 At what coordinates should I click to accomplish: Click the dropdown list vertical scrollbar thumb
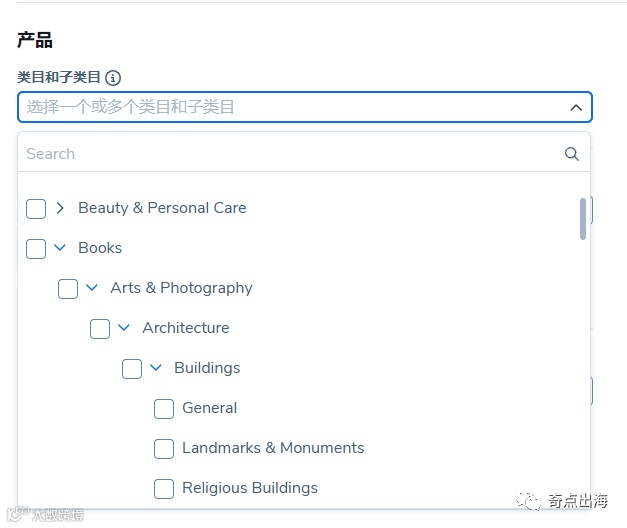point(583,219)
